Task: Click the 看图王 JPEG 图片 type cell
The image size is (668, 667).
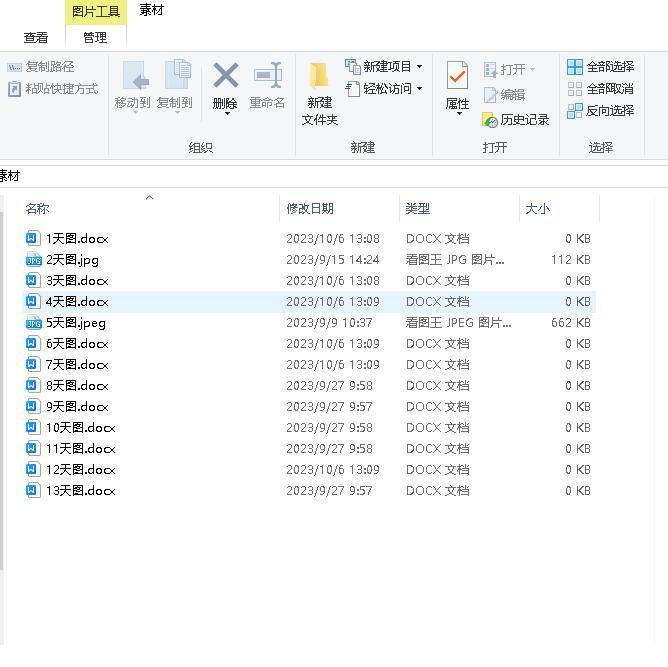Action: click(x=458, y=323)
